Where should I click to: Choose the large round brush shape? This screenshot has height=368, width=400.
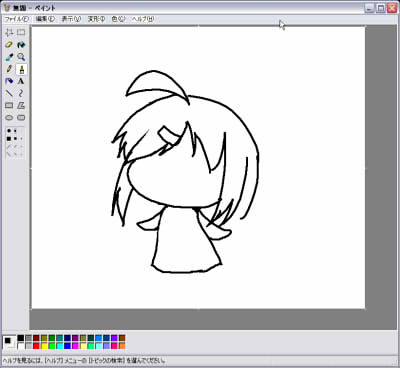click(x=9, y=131)
